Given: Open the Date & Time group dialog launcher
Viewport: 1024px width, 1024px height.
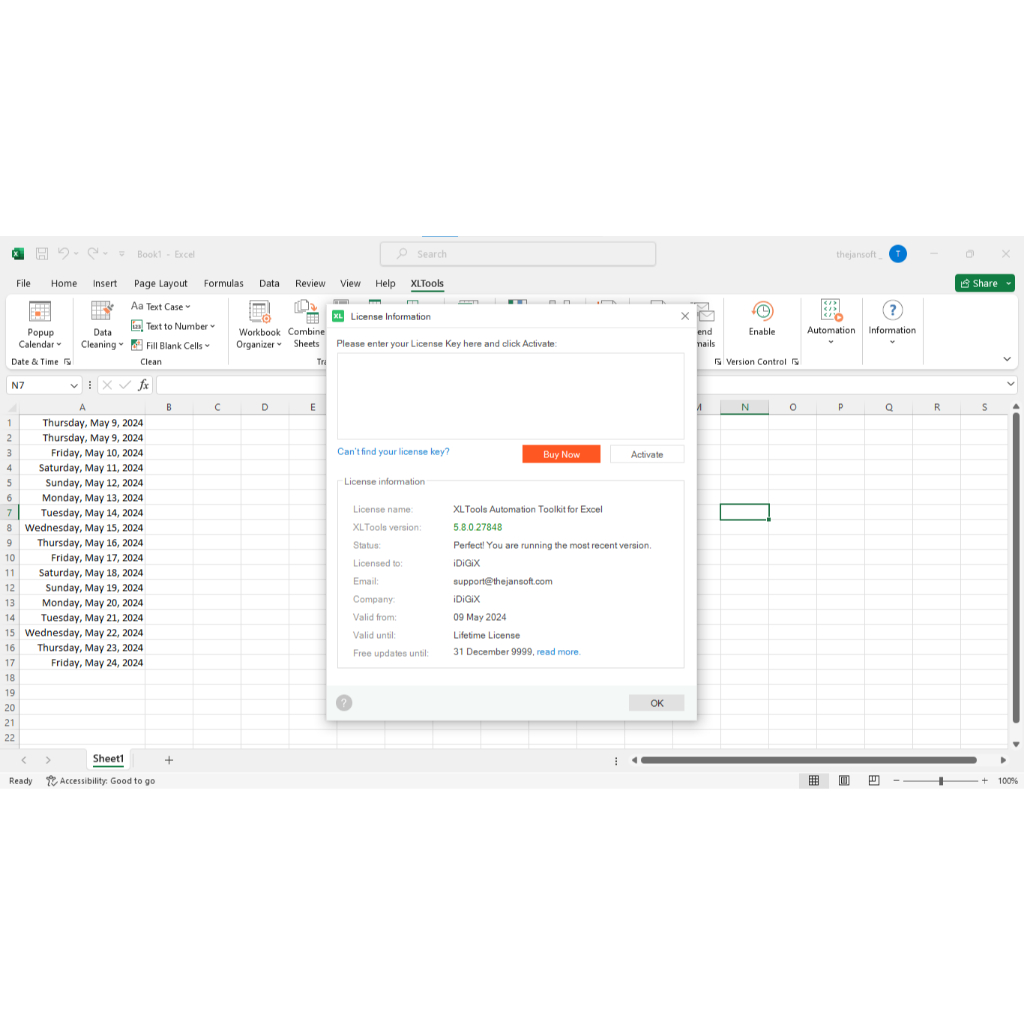Looking at the screenshot, I should 67,361.
